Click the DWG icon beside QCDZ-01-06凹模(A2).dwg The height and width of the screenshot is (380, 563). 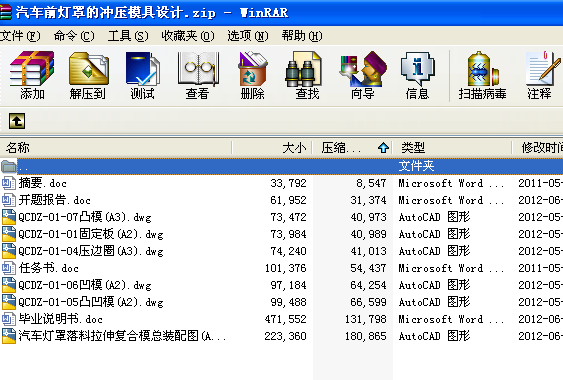[x=9, y=285]
